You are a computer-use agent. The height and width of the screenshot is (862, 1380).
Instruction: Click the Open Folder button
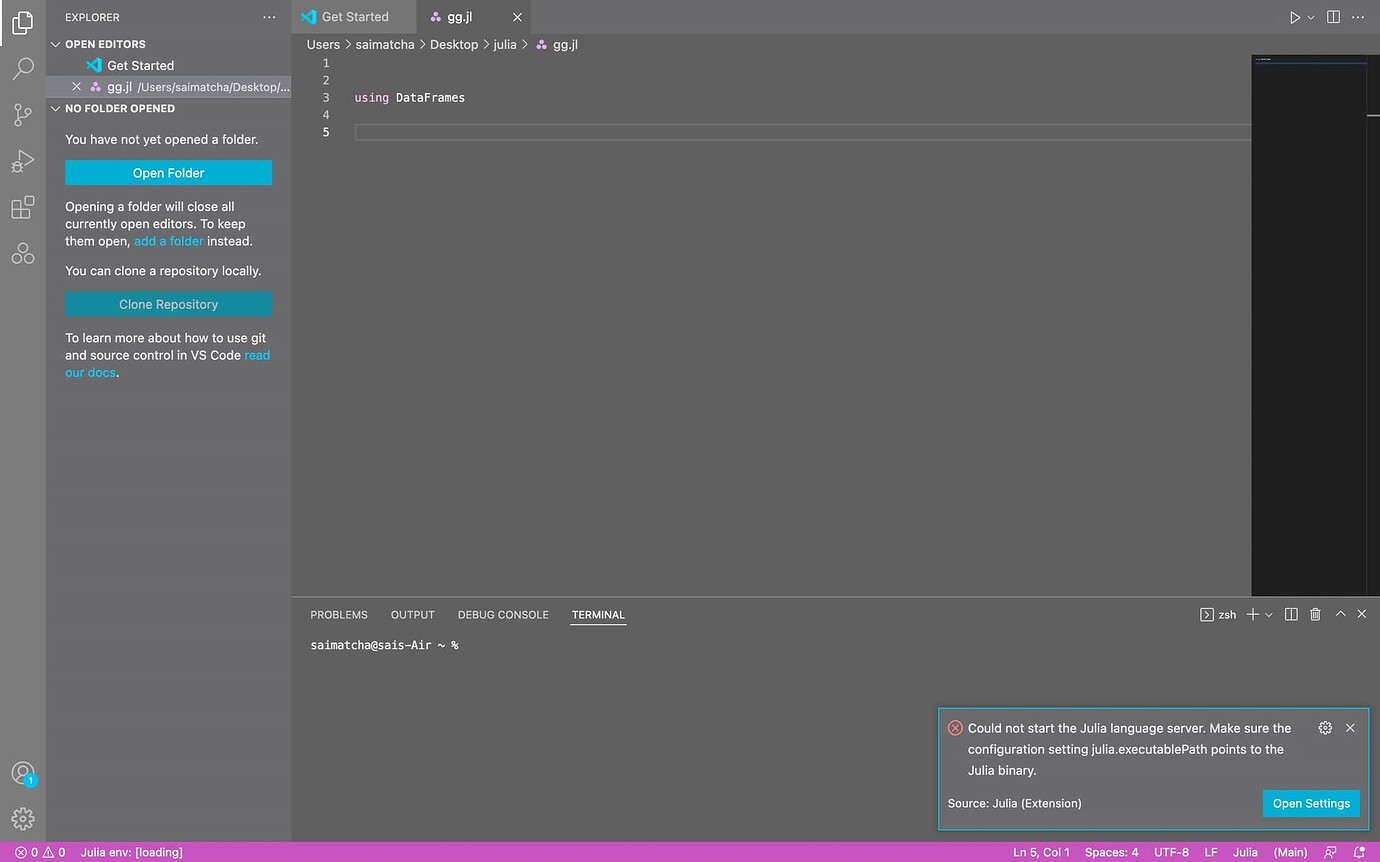pos(168,172)
